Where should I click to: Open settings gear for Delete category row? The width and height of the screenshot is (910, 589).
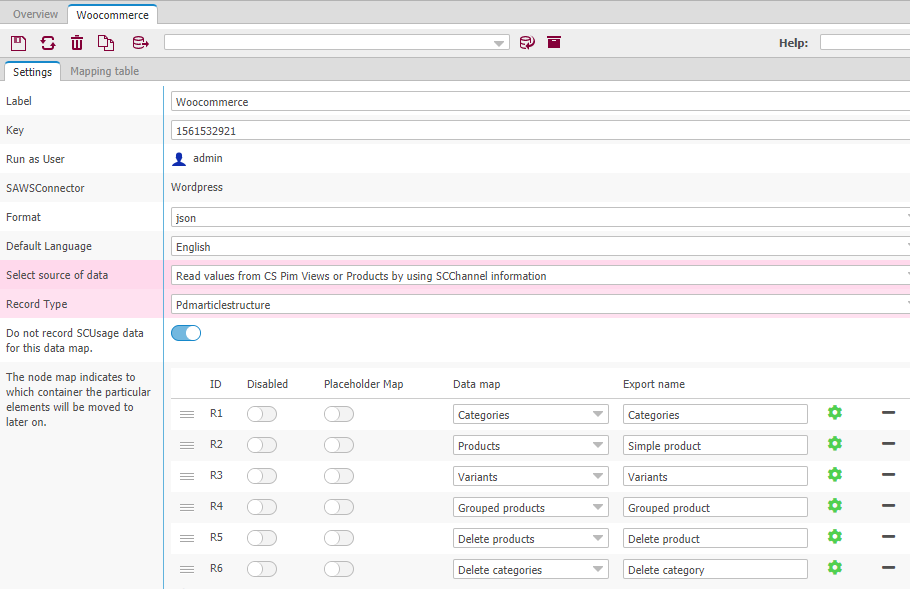point(835,568)
